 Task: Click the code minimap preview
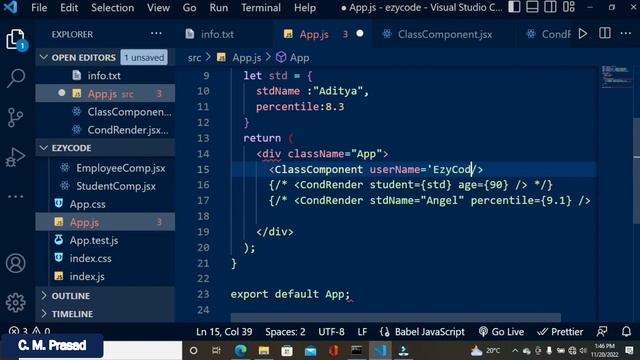(x=616, y=77)
